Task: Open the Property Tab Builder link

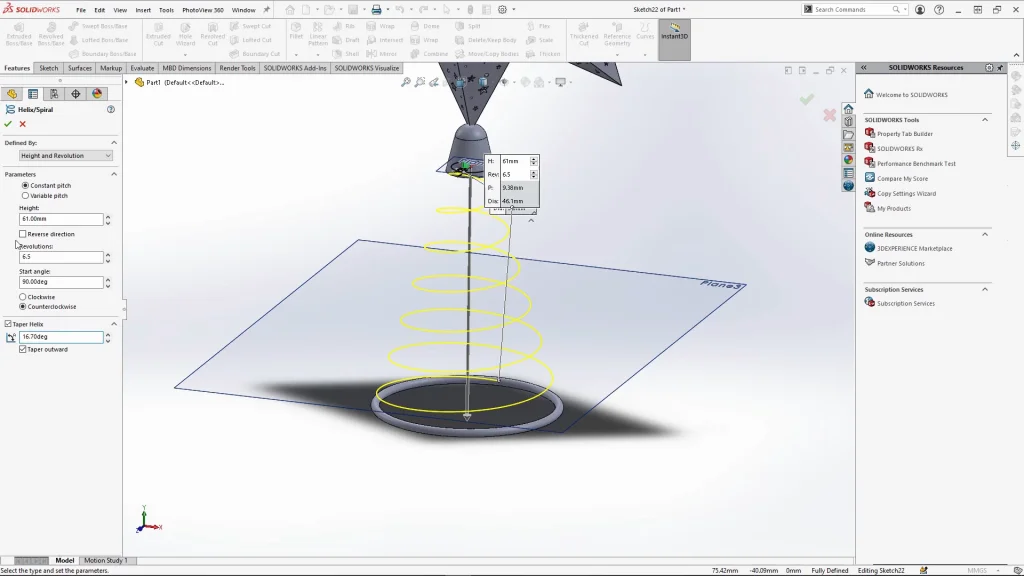Action: point(904,134)
